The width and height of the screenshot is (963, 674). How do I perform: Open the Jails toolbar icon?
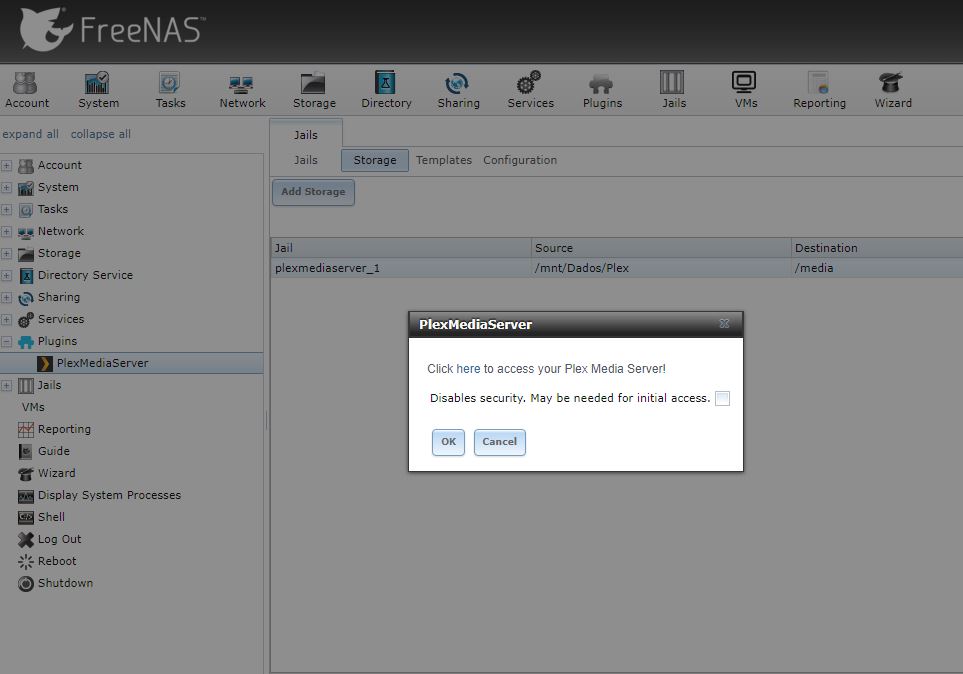673,90
